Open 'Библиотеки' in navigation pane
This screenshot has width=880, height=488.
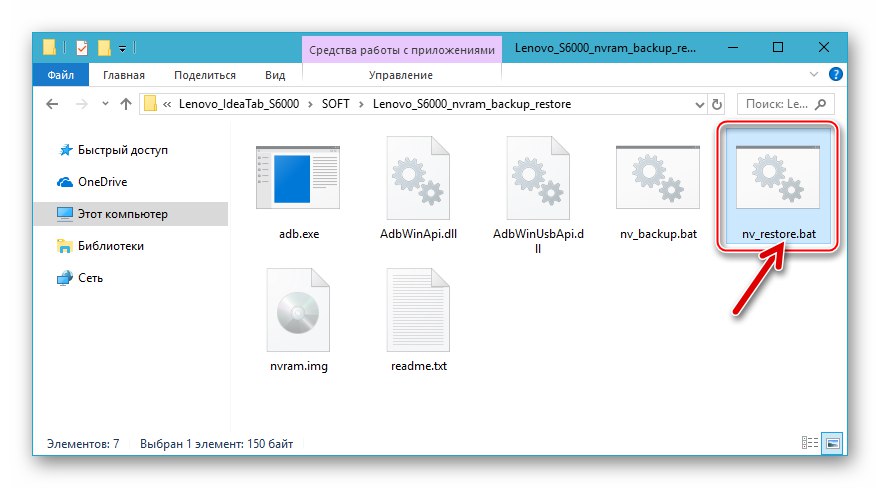111,246
